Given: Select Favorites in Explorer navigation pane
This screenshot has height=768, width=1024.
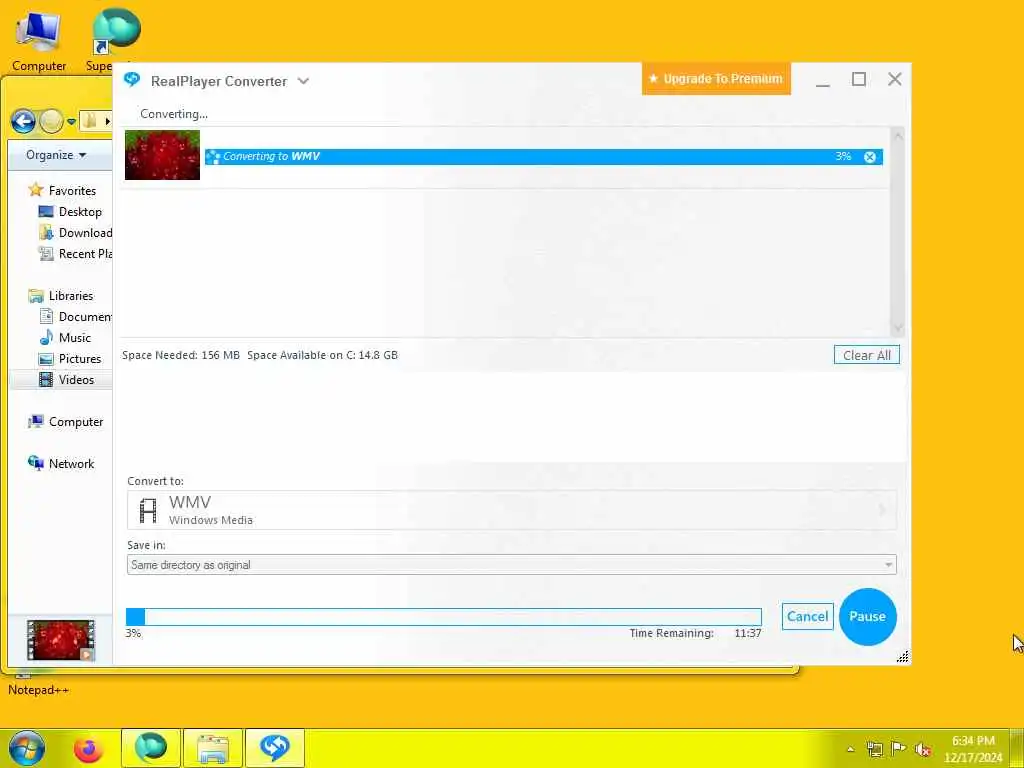Looking at the screenshot, I should click(72, 191).
